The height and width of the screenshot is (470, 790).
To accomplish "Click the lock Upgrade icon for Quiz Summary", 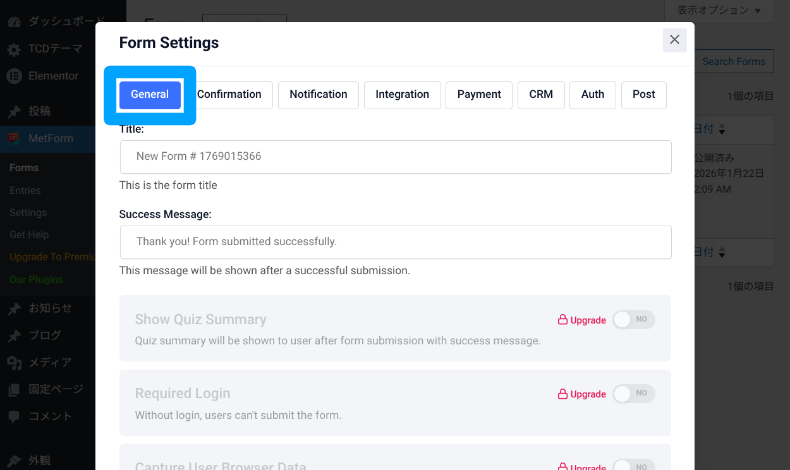I will point(562,320).
